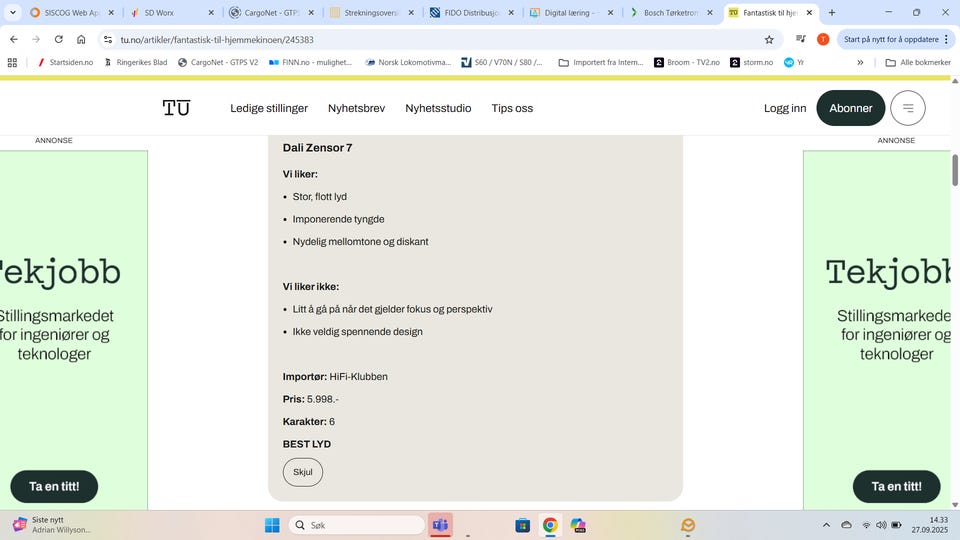Open Microsoft Teams from taskbar

[x=440, y=525]
